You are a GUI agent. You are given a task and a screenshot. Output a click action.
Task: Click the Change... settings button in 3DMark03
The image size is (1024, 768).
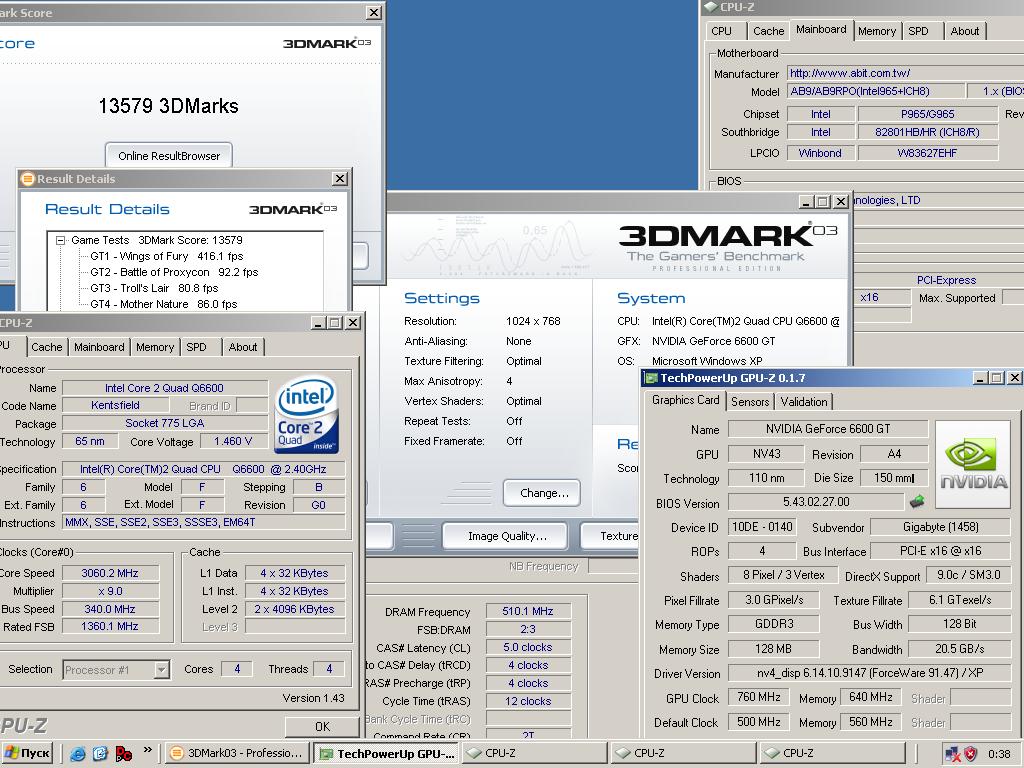543,493
